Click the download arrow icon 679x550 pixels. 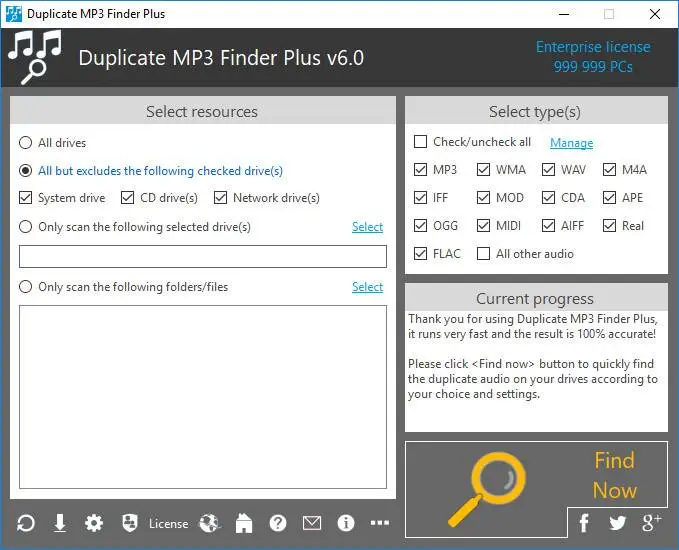(60, 523)
